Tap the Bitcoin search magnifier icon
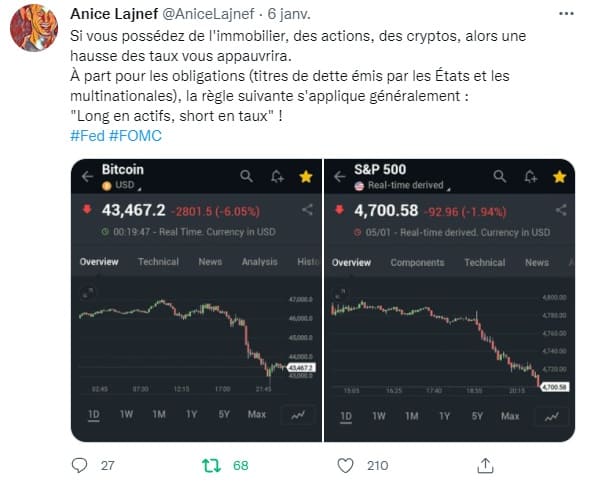 pyautogui.click(x=247, y=176)
